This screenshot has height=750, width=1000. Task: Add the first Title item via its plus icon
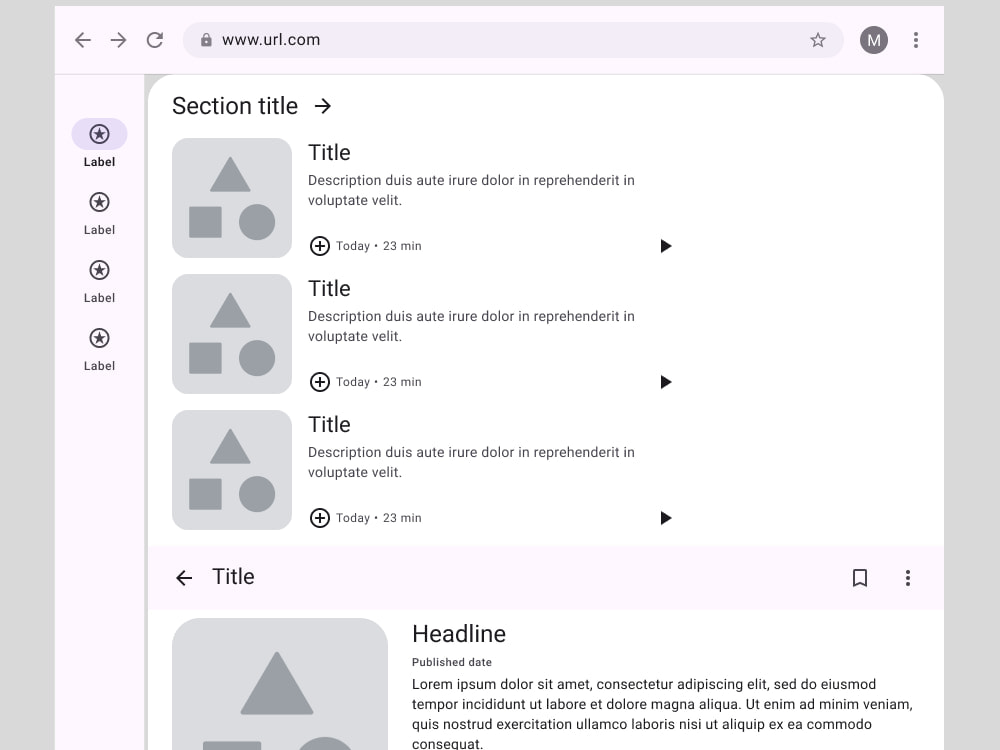(320, 245)
